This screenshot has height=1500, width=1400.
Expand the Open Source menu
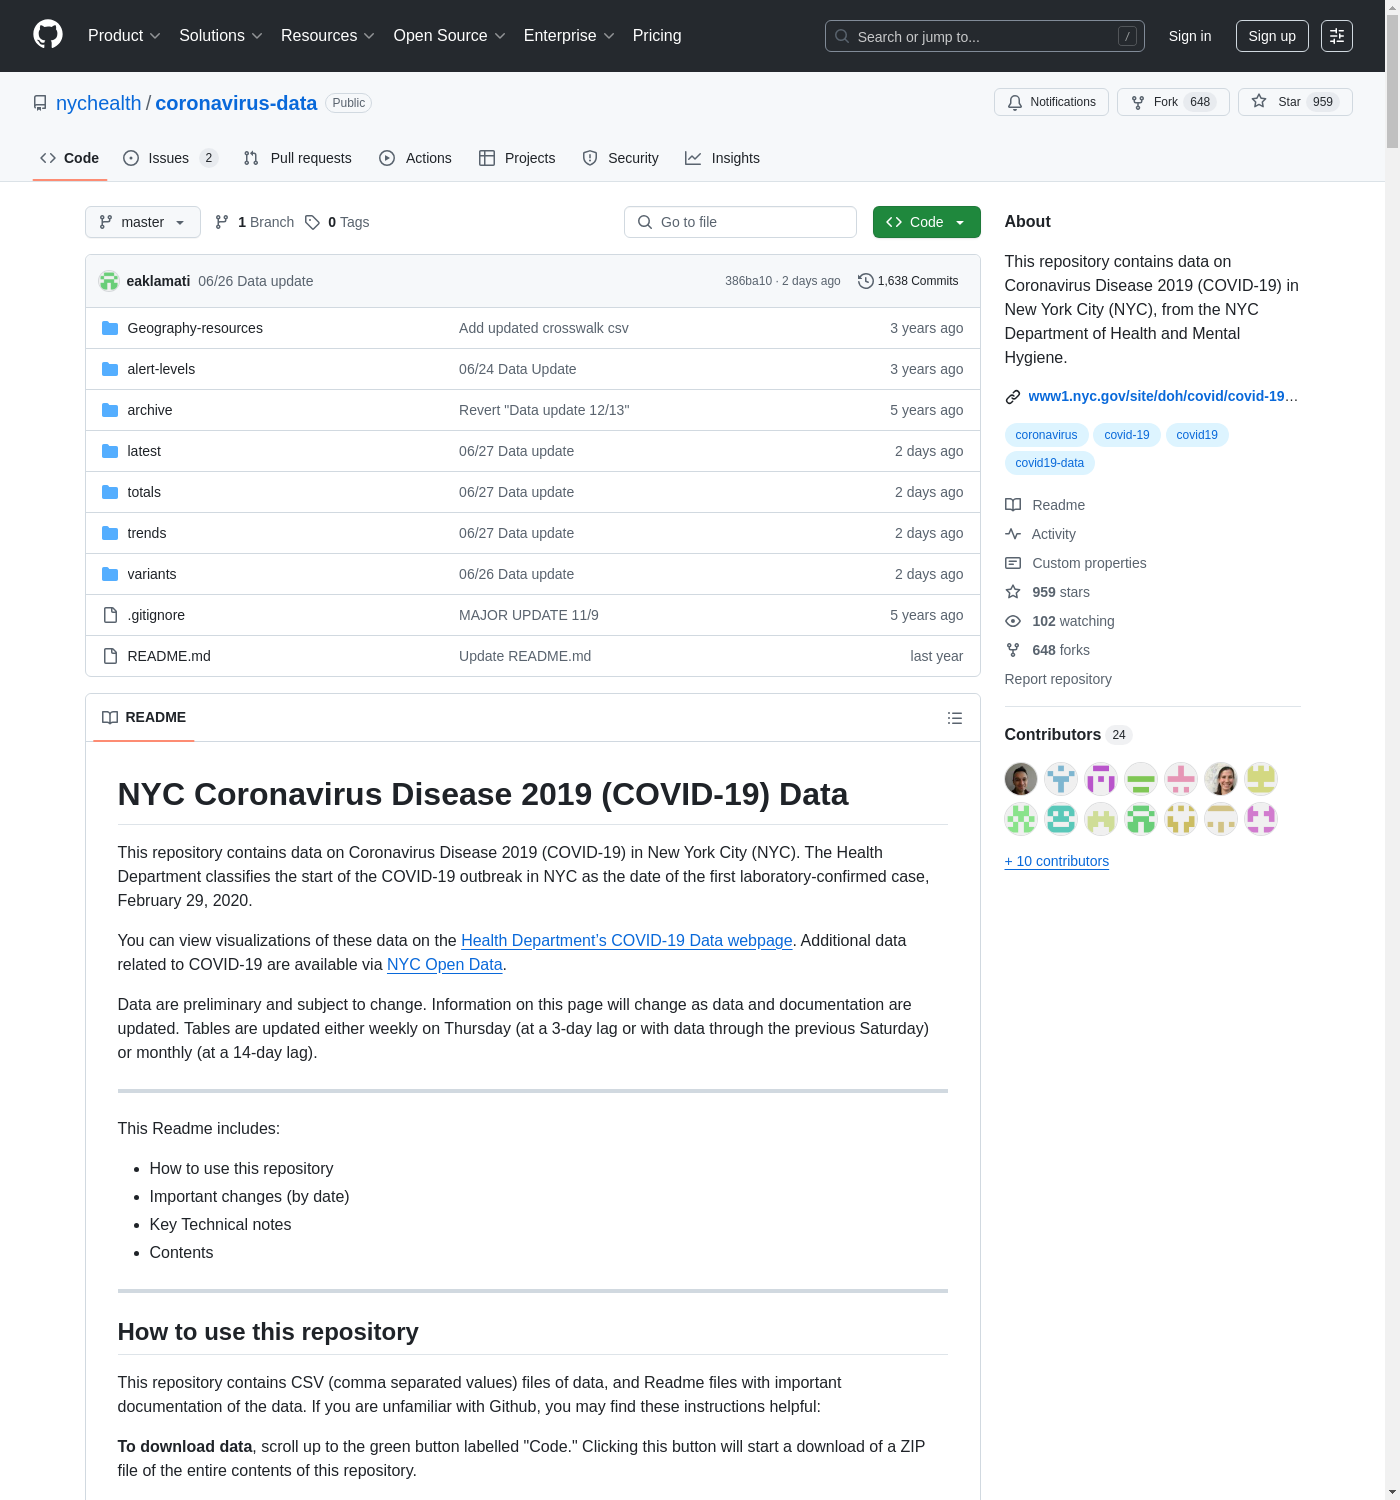coord(449,36)
